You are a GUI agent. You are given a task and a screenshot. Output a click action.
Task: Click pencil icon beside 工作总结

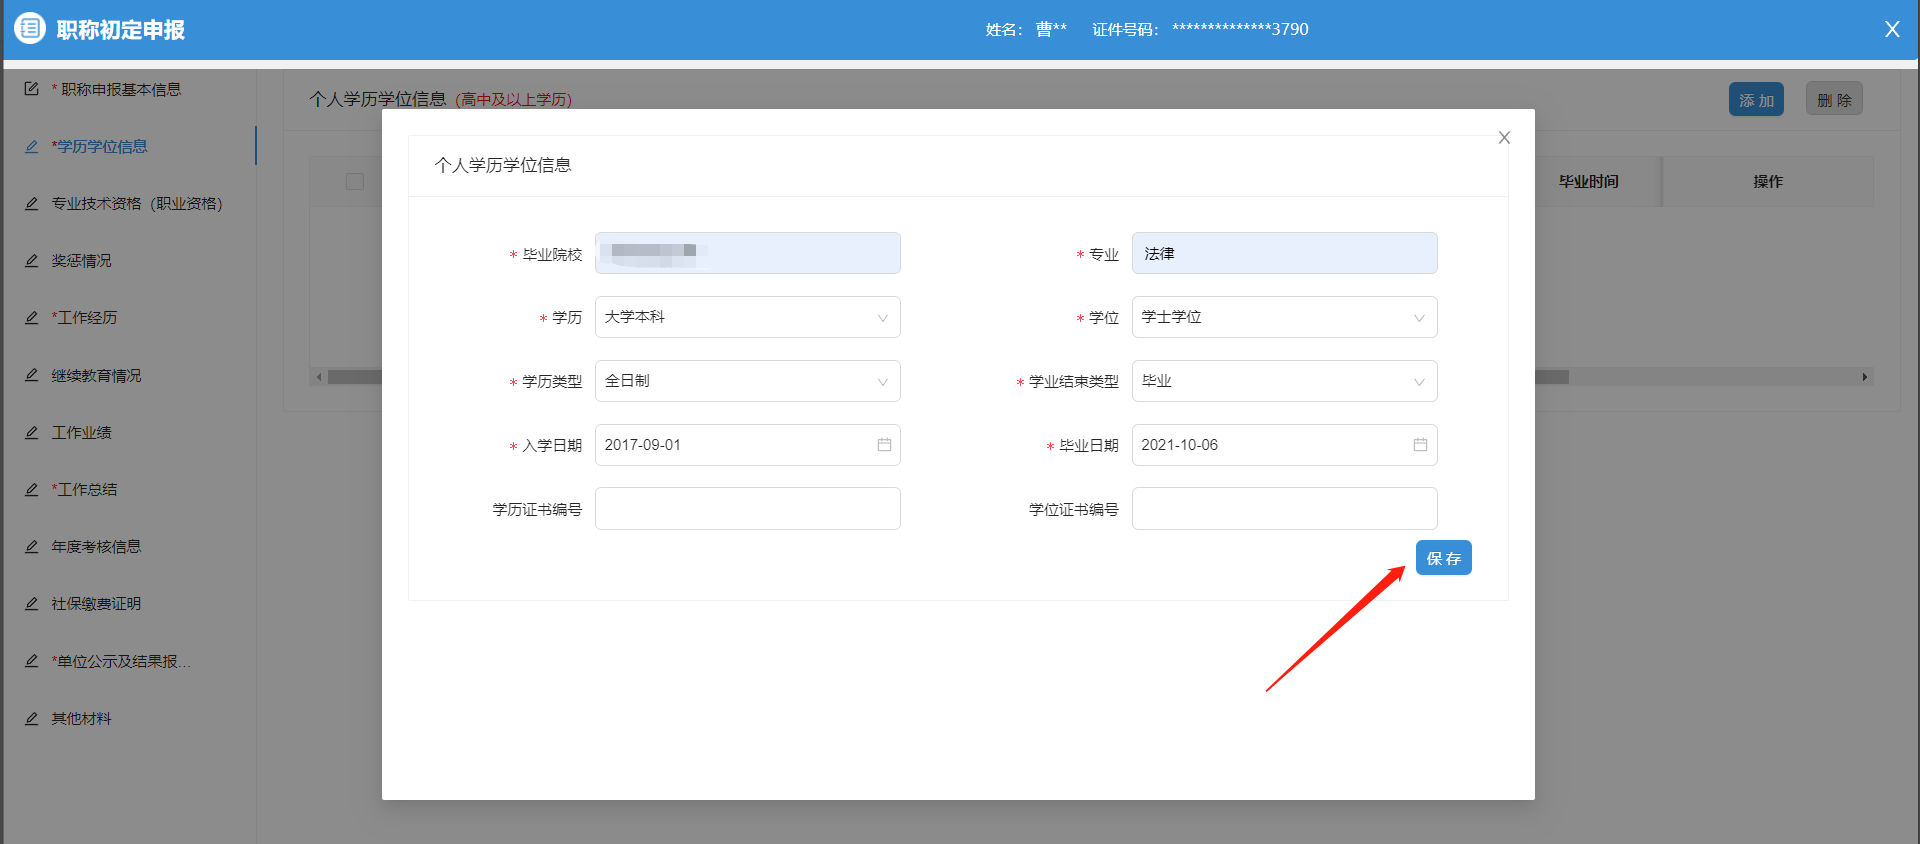tap(31, 489)
